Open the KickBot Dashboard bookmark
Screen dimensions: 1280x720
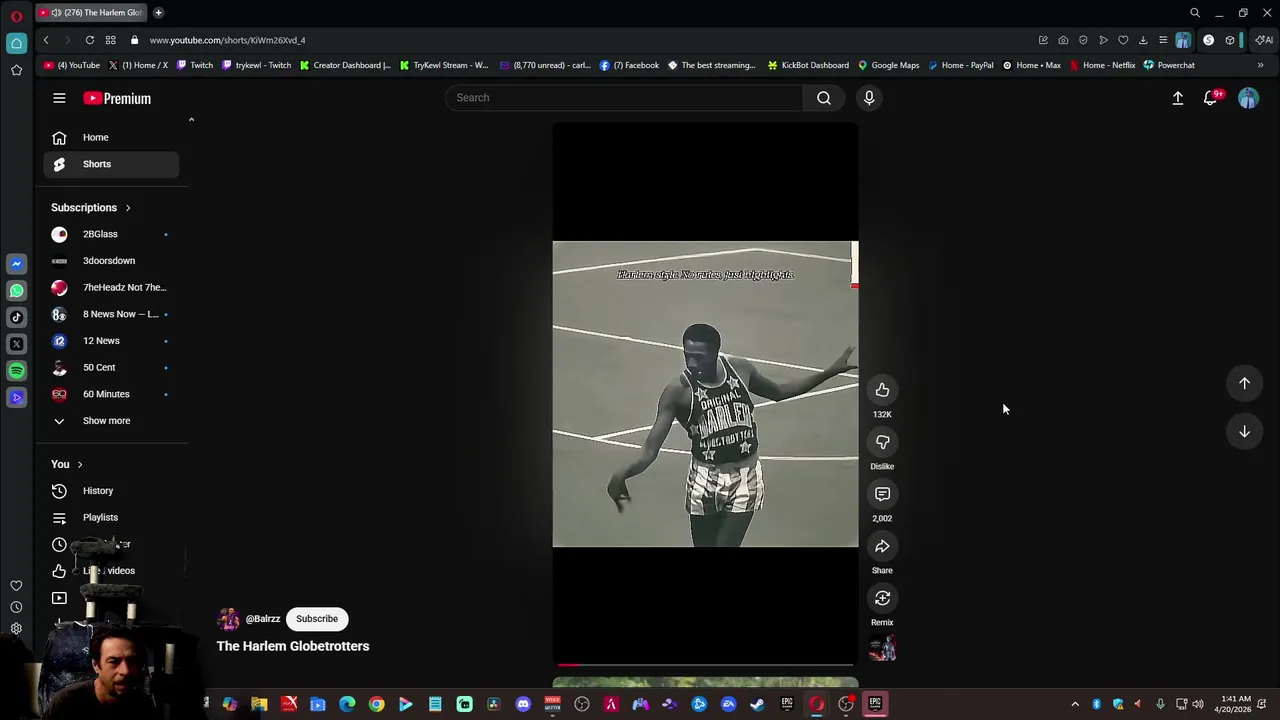[808, 65]
